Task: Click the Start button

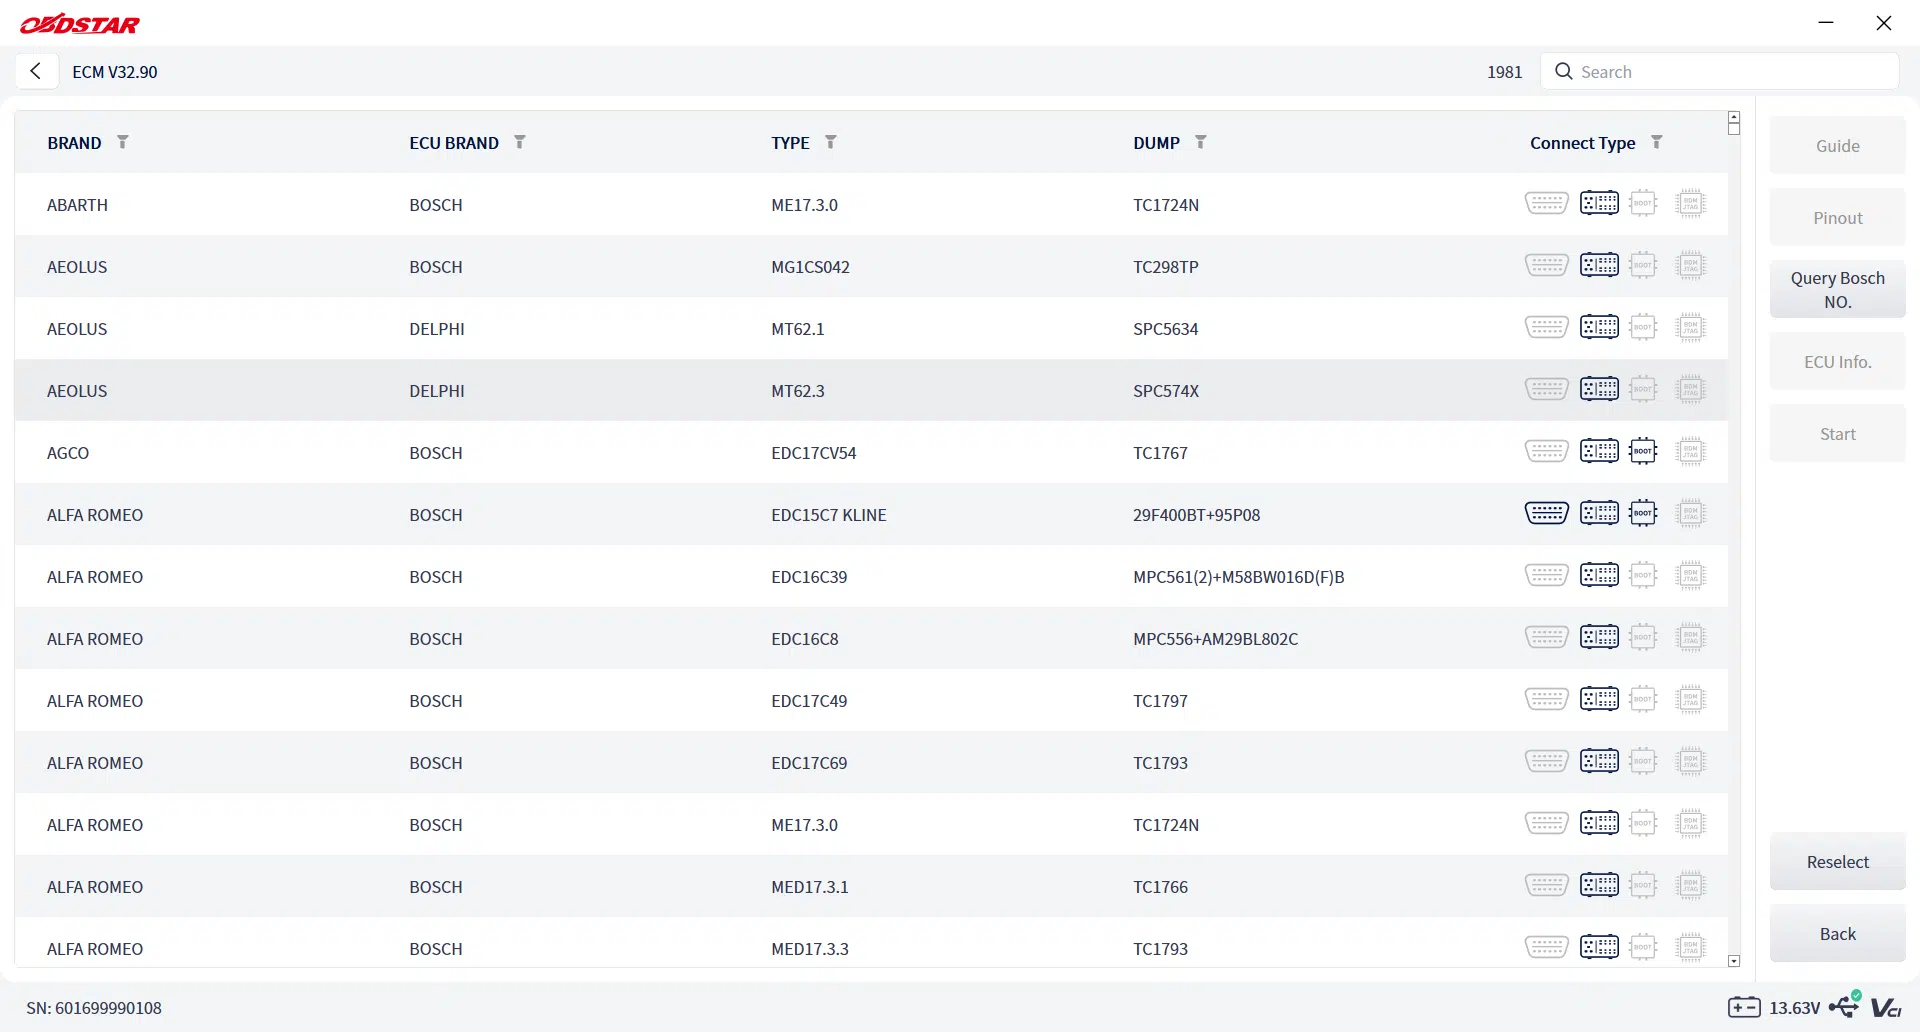Action: 1838,433
